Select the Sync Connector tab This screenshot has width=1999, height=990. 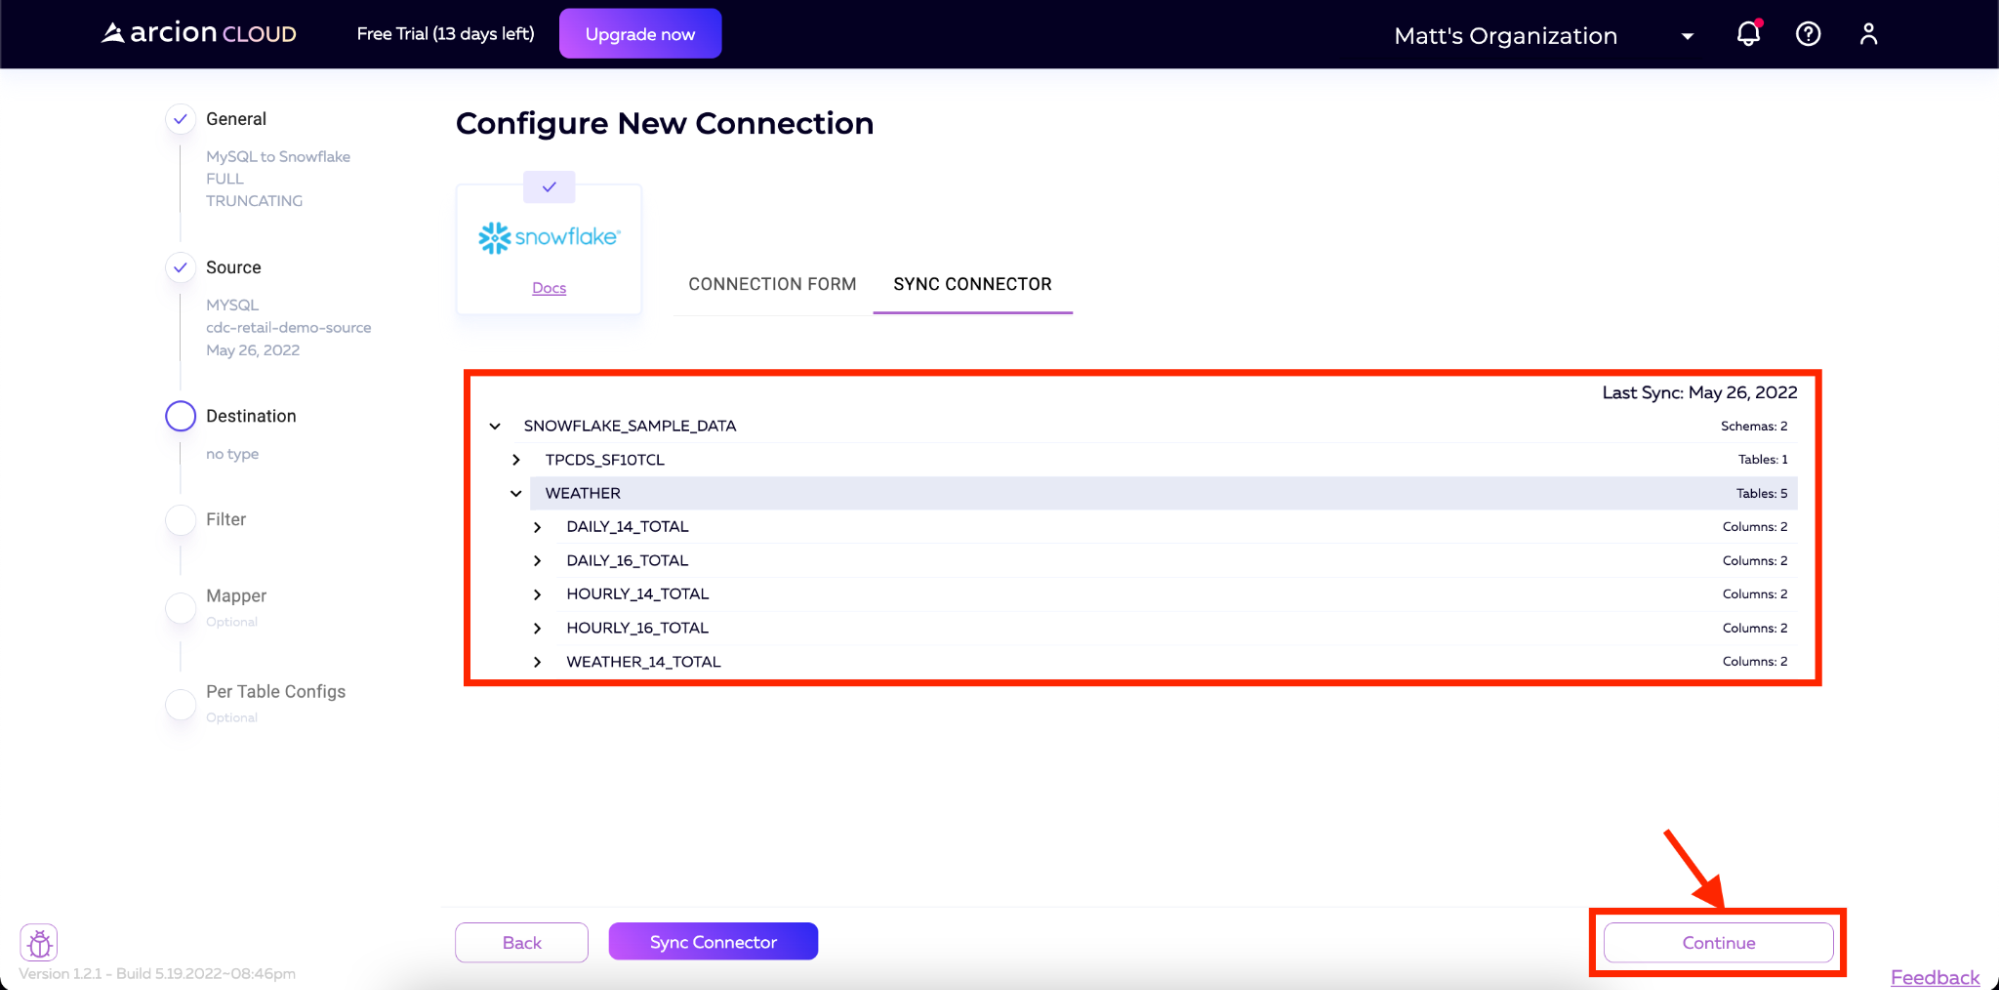coord(972,284)
